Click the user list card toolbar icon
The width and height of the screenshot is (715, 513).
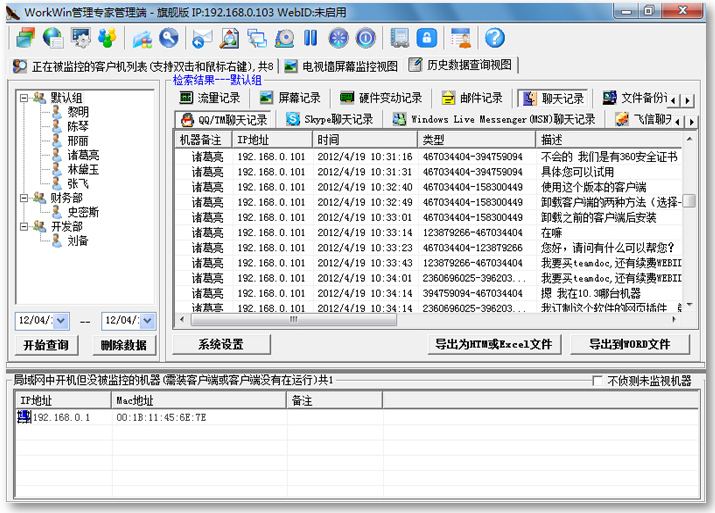[460, 38]
